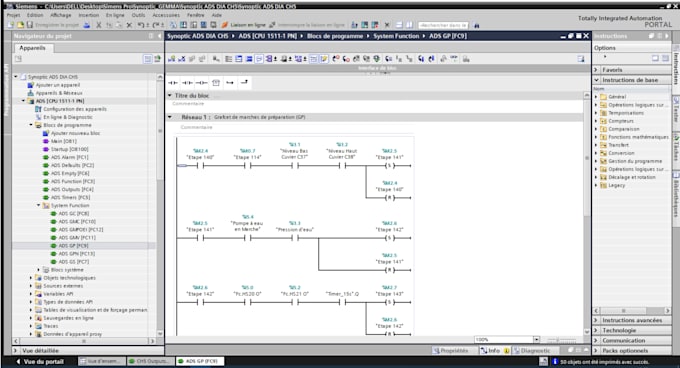Image resolution: width=680 pixels, height=368 pixels.
Task: Click Interrompre la liaison en ligne
Action: (307, 25)
